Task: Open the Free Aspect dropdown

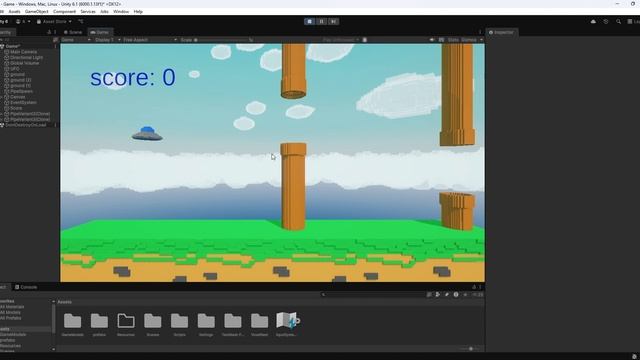Action: (150, 40)
